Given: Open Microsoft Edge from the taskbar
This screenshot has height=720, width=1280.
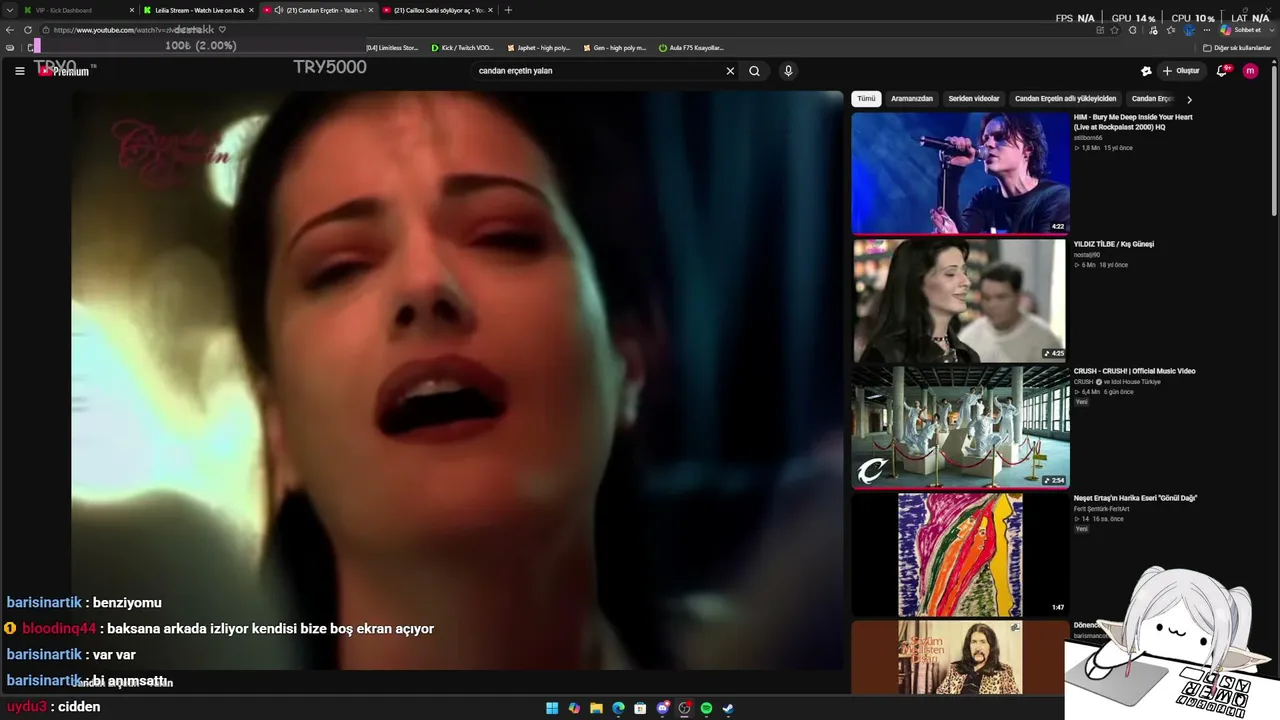Looking at the screenshot, I should [618, 708].
